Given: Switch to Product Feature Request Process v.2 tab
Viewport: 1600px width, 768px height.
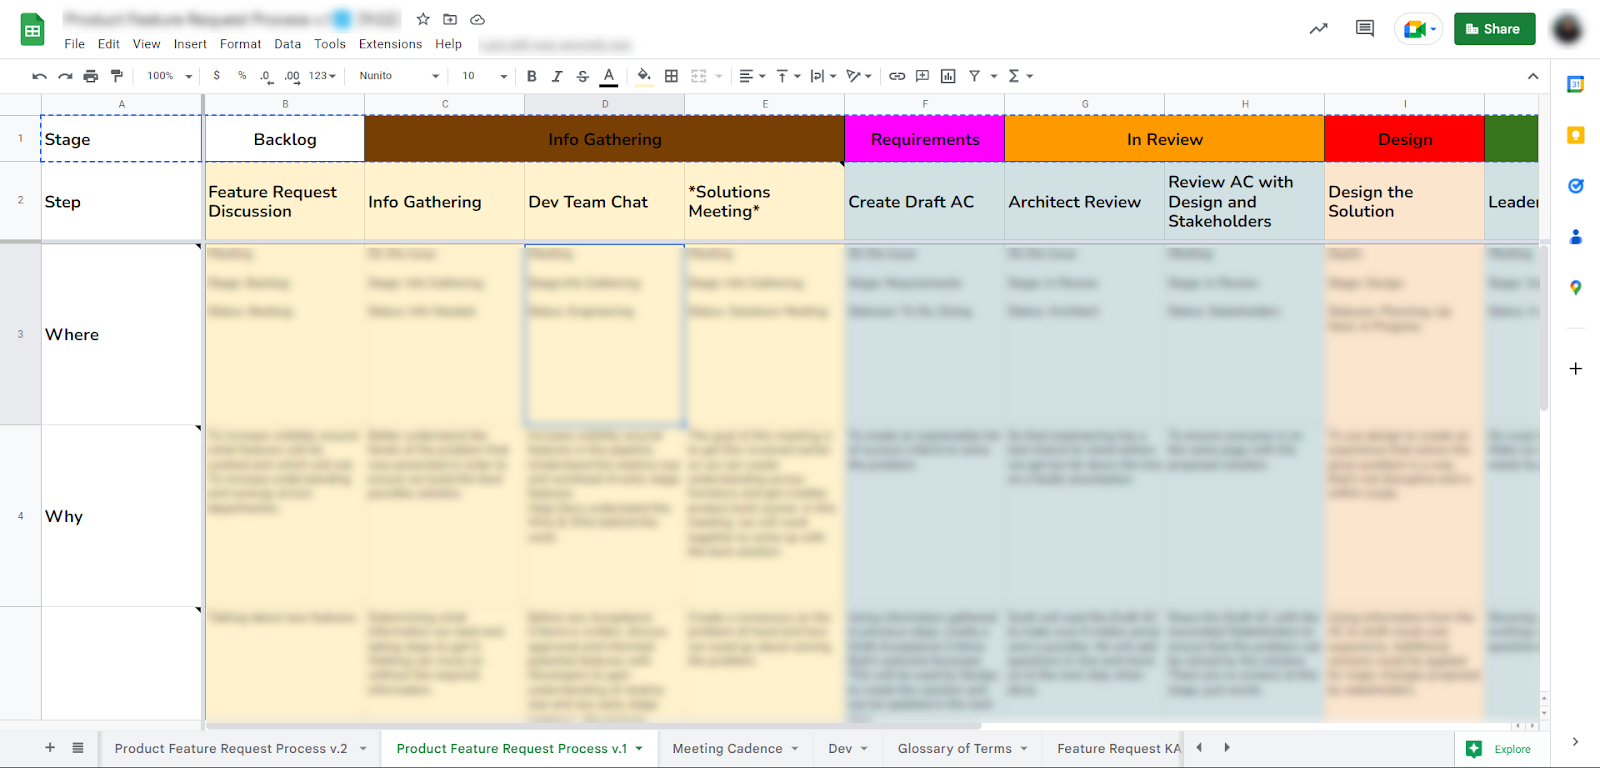Looking at the screenshot, I should click(238, 748).
